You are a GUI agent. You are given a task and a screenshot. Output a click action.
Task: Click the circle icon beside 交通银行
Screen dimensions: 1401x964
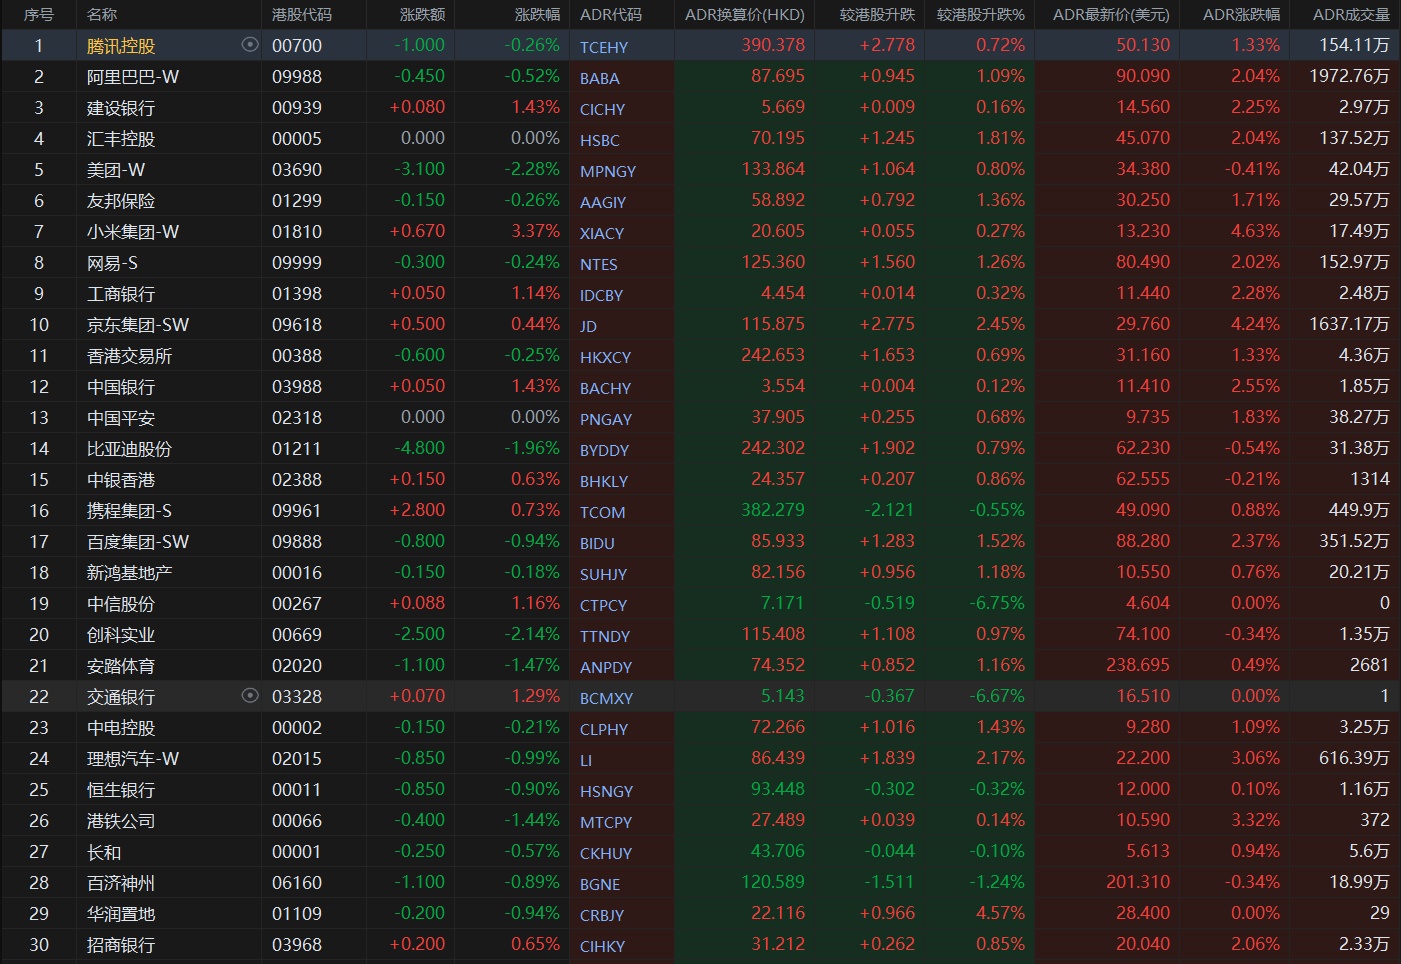(250, 696)
